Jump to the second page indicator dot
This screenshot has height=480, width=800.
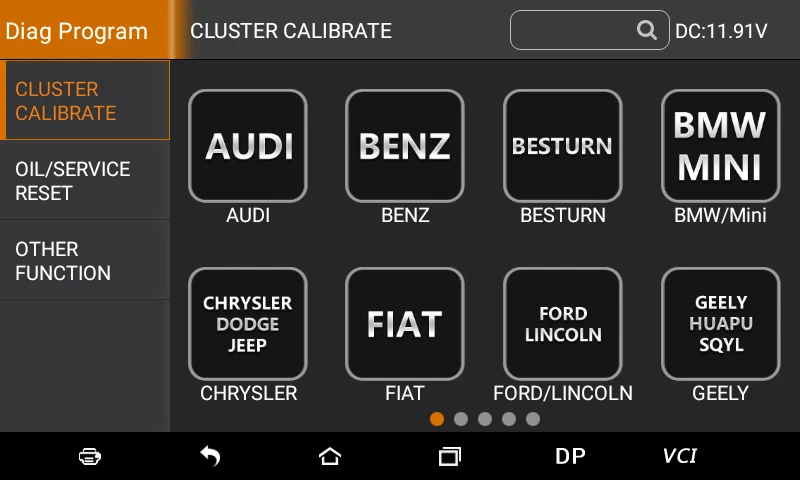pos(461,419)
